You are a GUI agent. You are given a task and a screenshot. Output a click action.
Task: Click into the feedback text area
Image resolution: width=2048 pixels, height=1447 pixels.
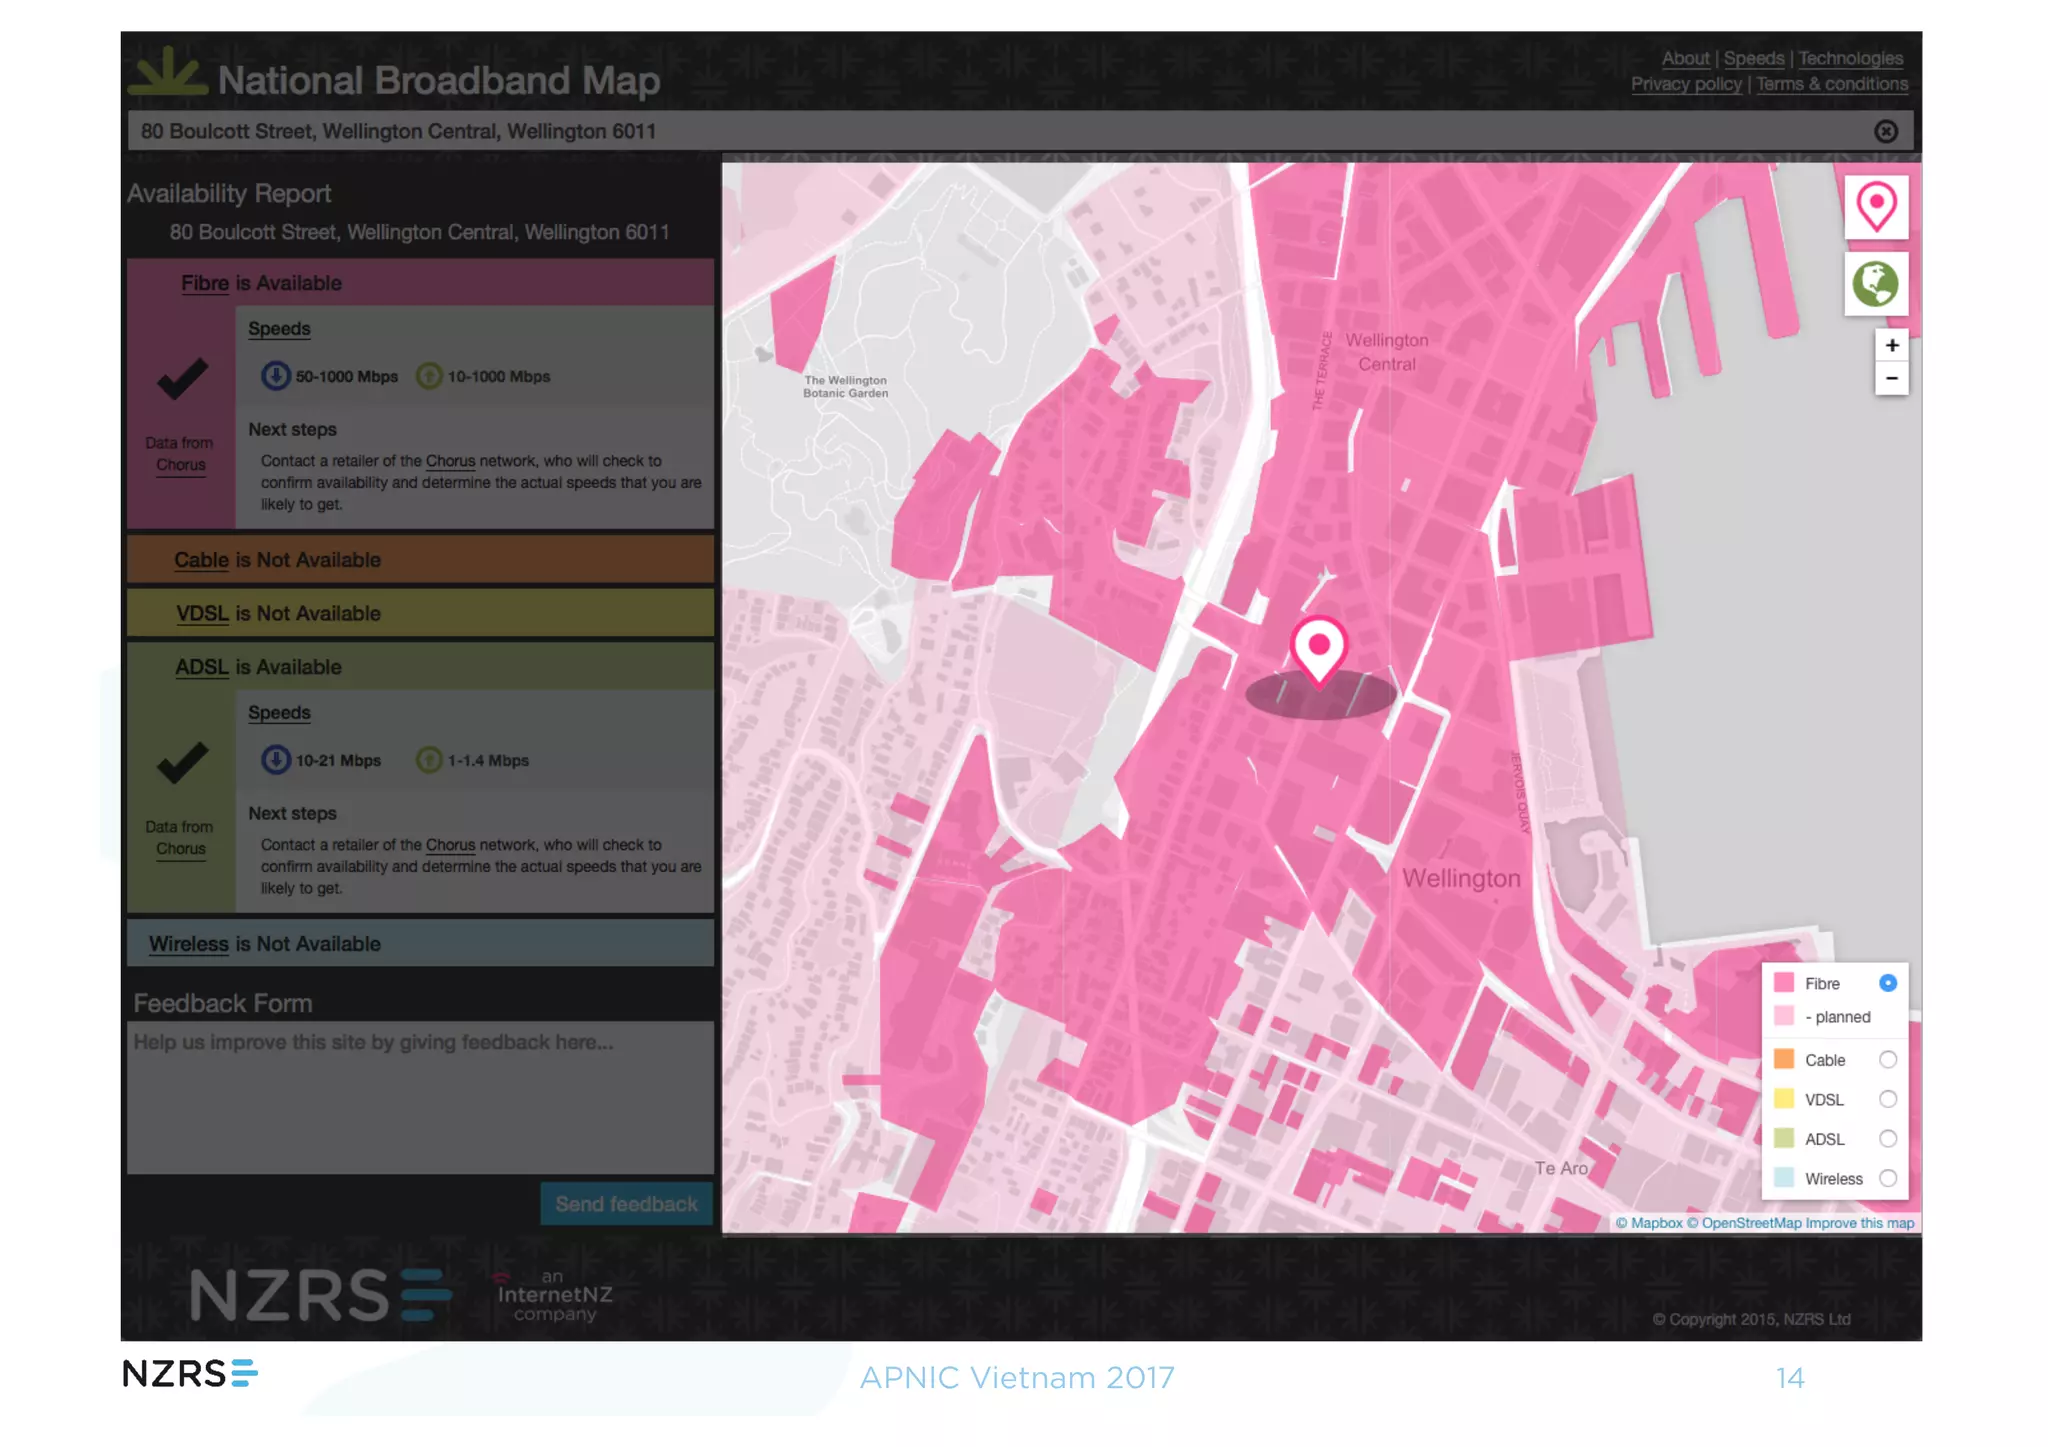[x=420, y=1097]
